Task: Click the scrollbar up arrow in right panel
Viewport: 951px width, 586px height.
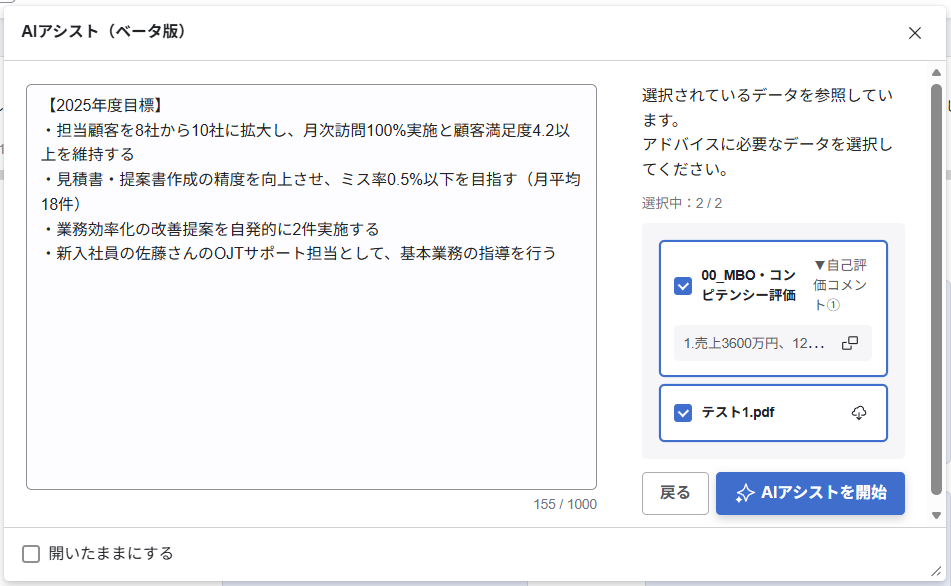Action: [936, 73]
